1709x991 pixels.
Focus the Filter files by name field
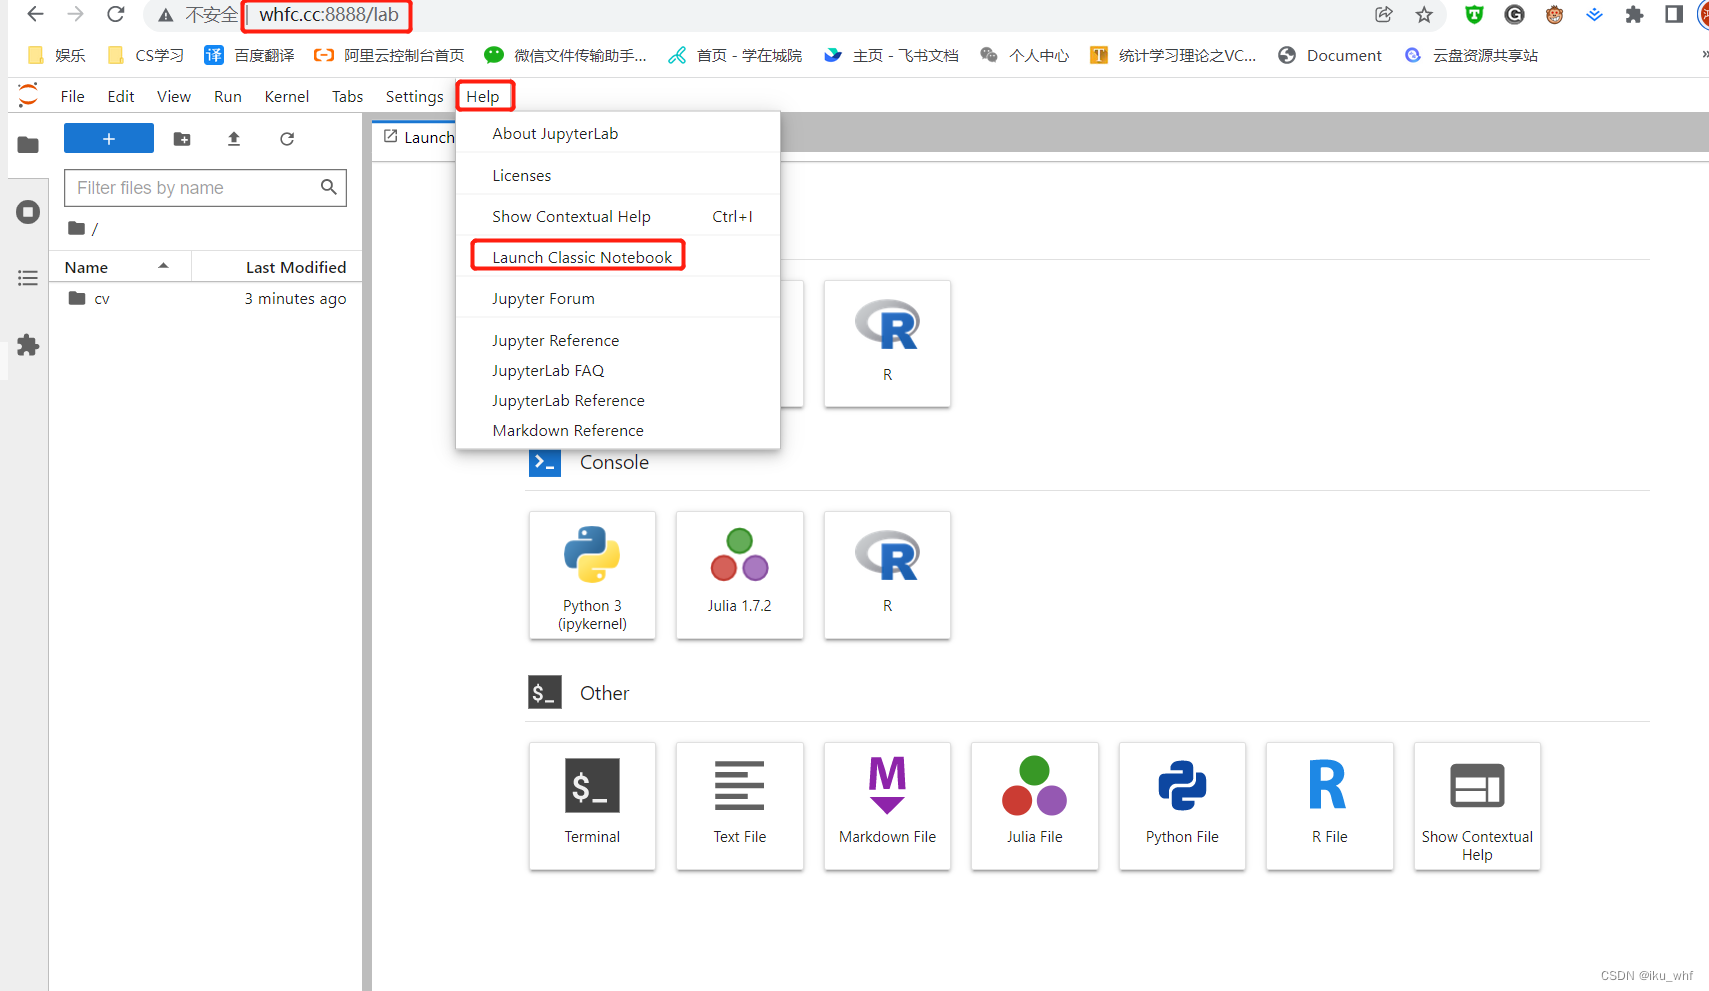point(205,188)
